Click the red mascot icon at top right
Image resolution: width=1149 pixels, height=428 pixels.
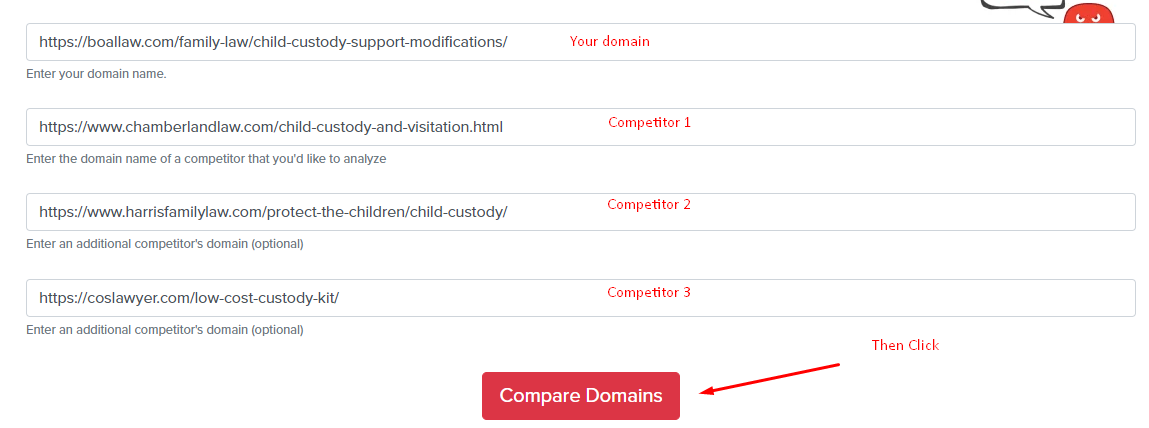point(1088,13)
